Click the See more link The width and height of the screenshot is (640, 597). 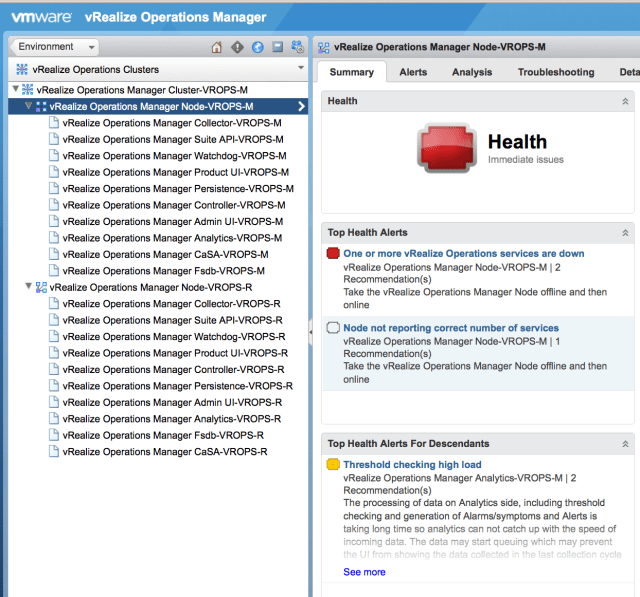(364, 572)
